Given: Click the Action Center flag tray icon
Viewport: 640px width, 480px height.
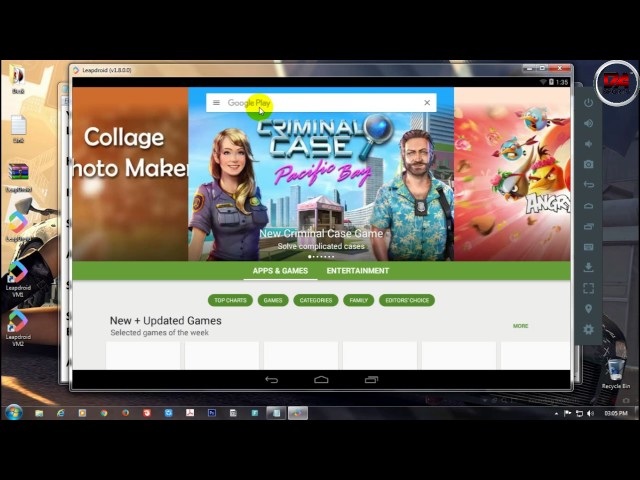Looking at the screenshot, I should point(567,413).
